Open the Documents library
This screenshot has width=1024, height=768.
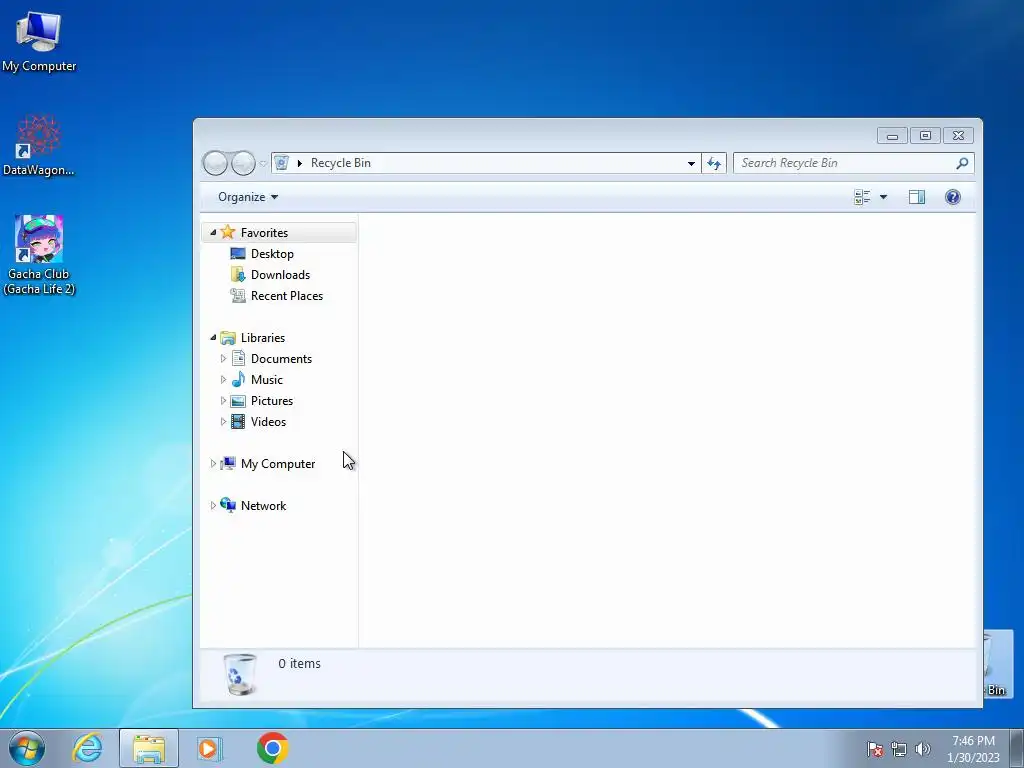point(281,359)
